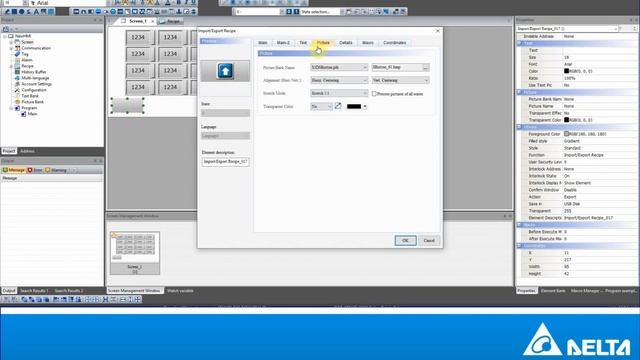
Task: Select Main under Program in the tree
Action: click(32, 114)
